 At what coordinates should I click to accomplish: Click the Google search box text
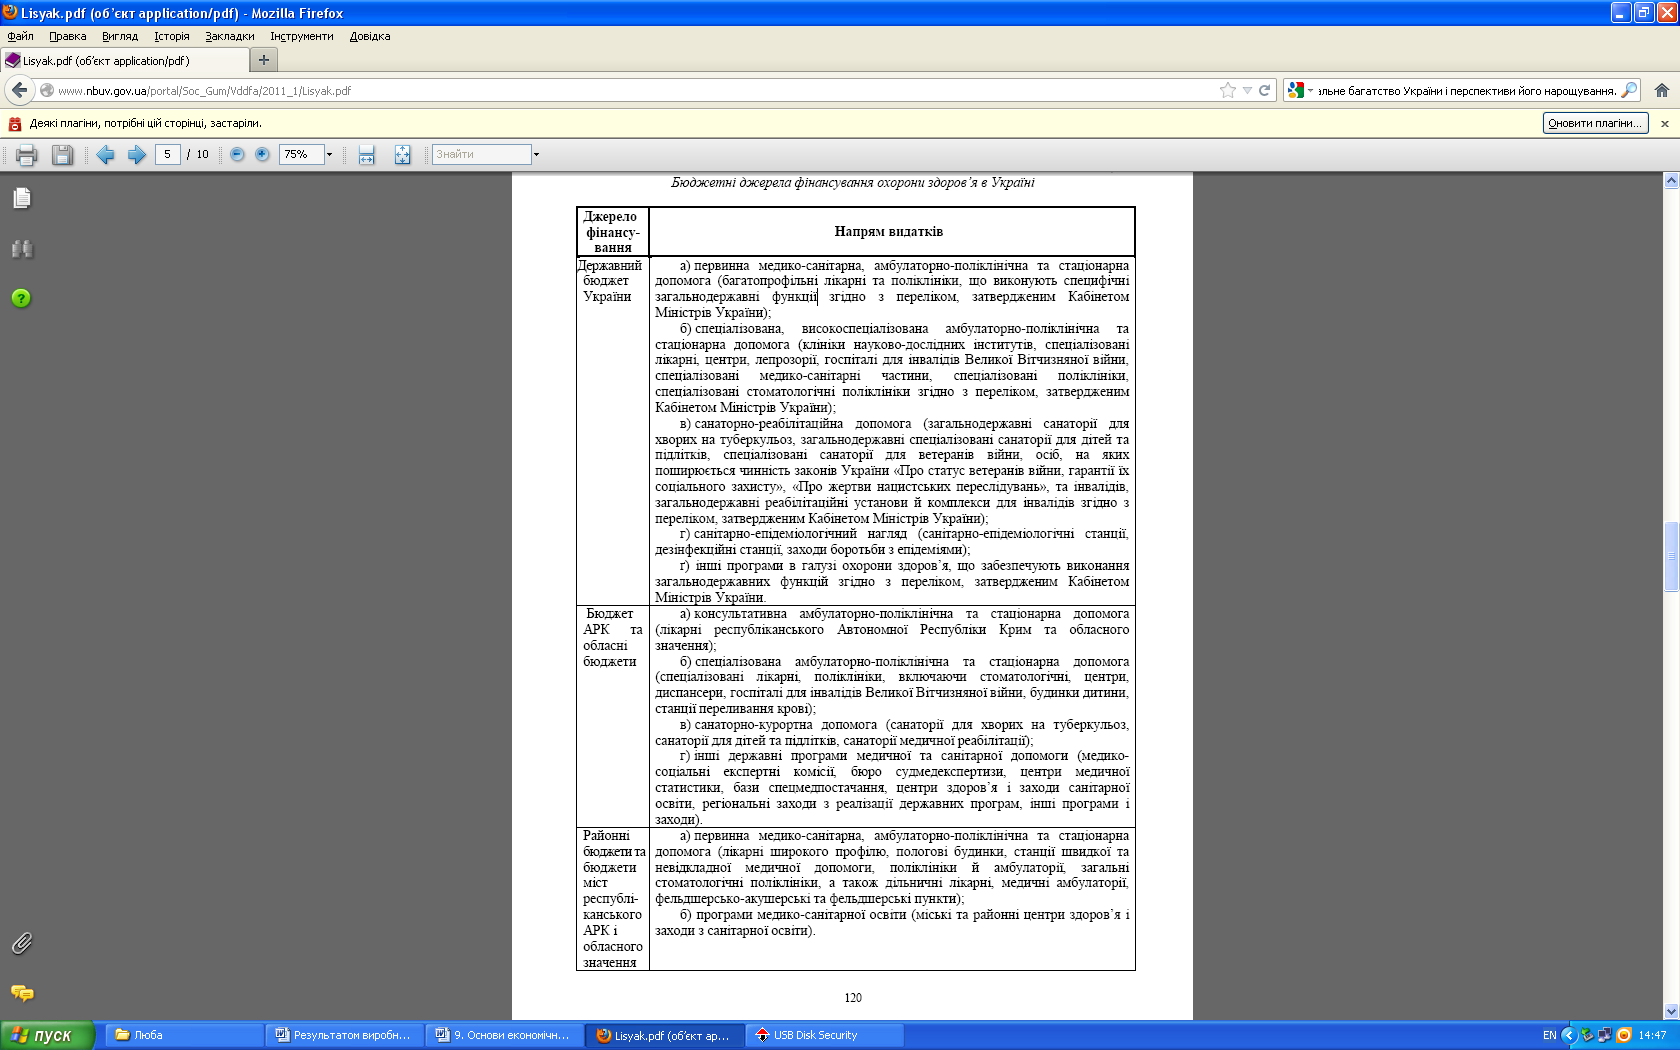[1467, 90]
